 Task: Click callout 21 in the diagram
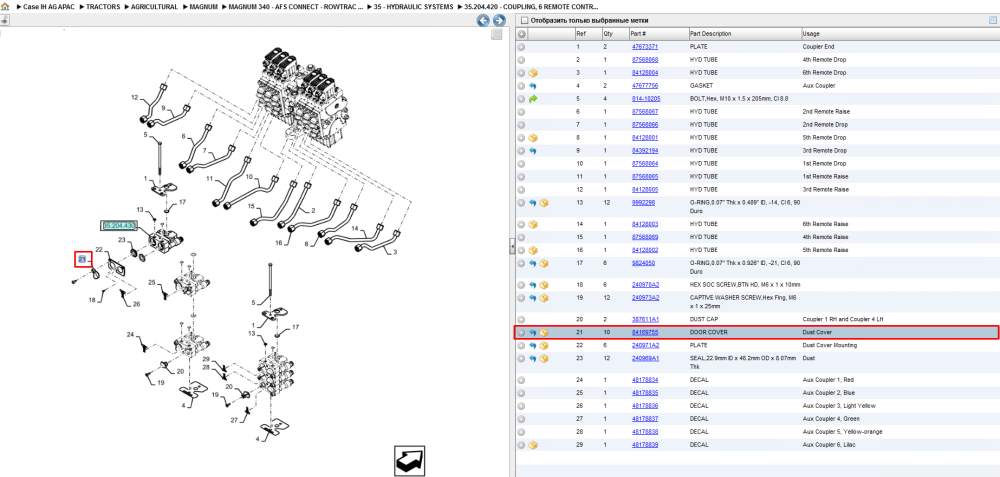[x=82, y=259]
